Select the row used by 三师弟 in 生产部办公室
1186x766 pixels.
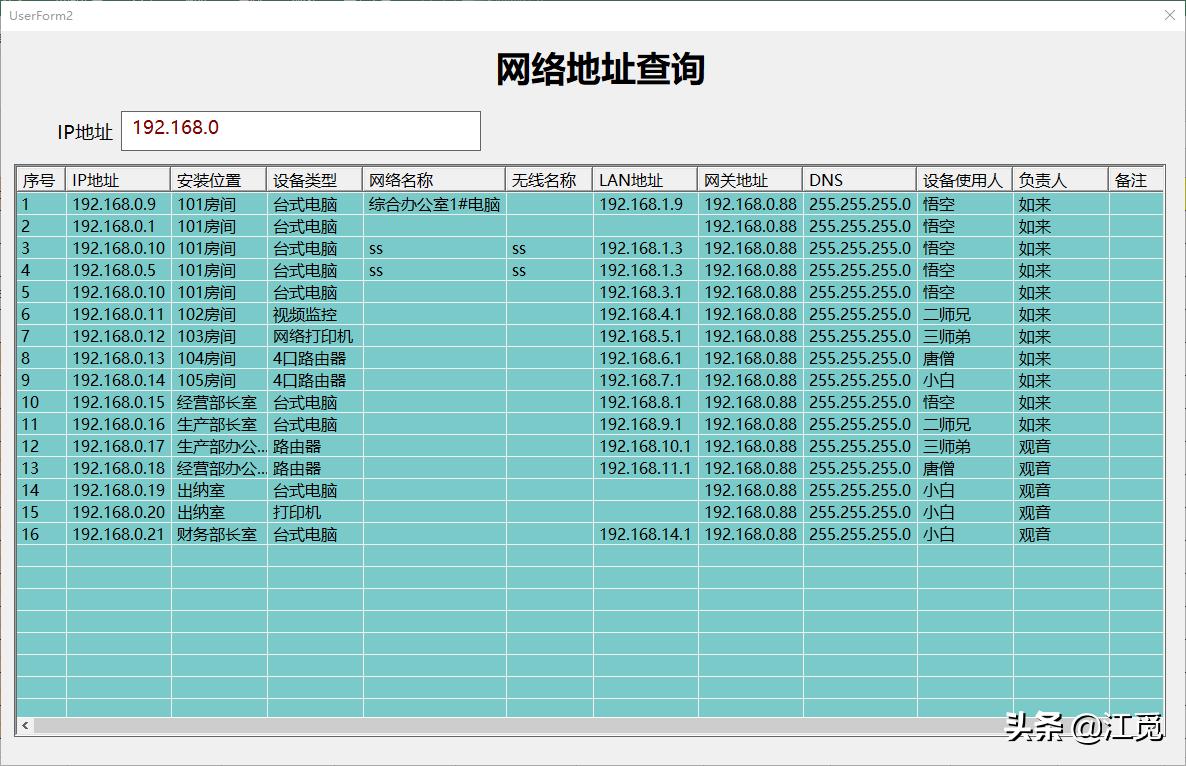pyautogui.click(x=300, y=446)
